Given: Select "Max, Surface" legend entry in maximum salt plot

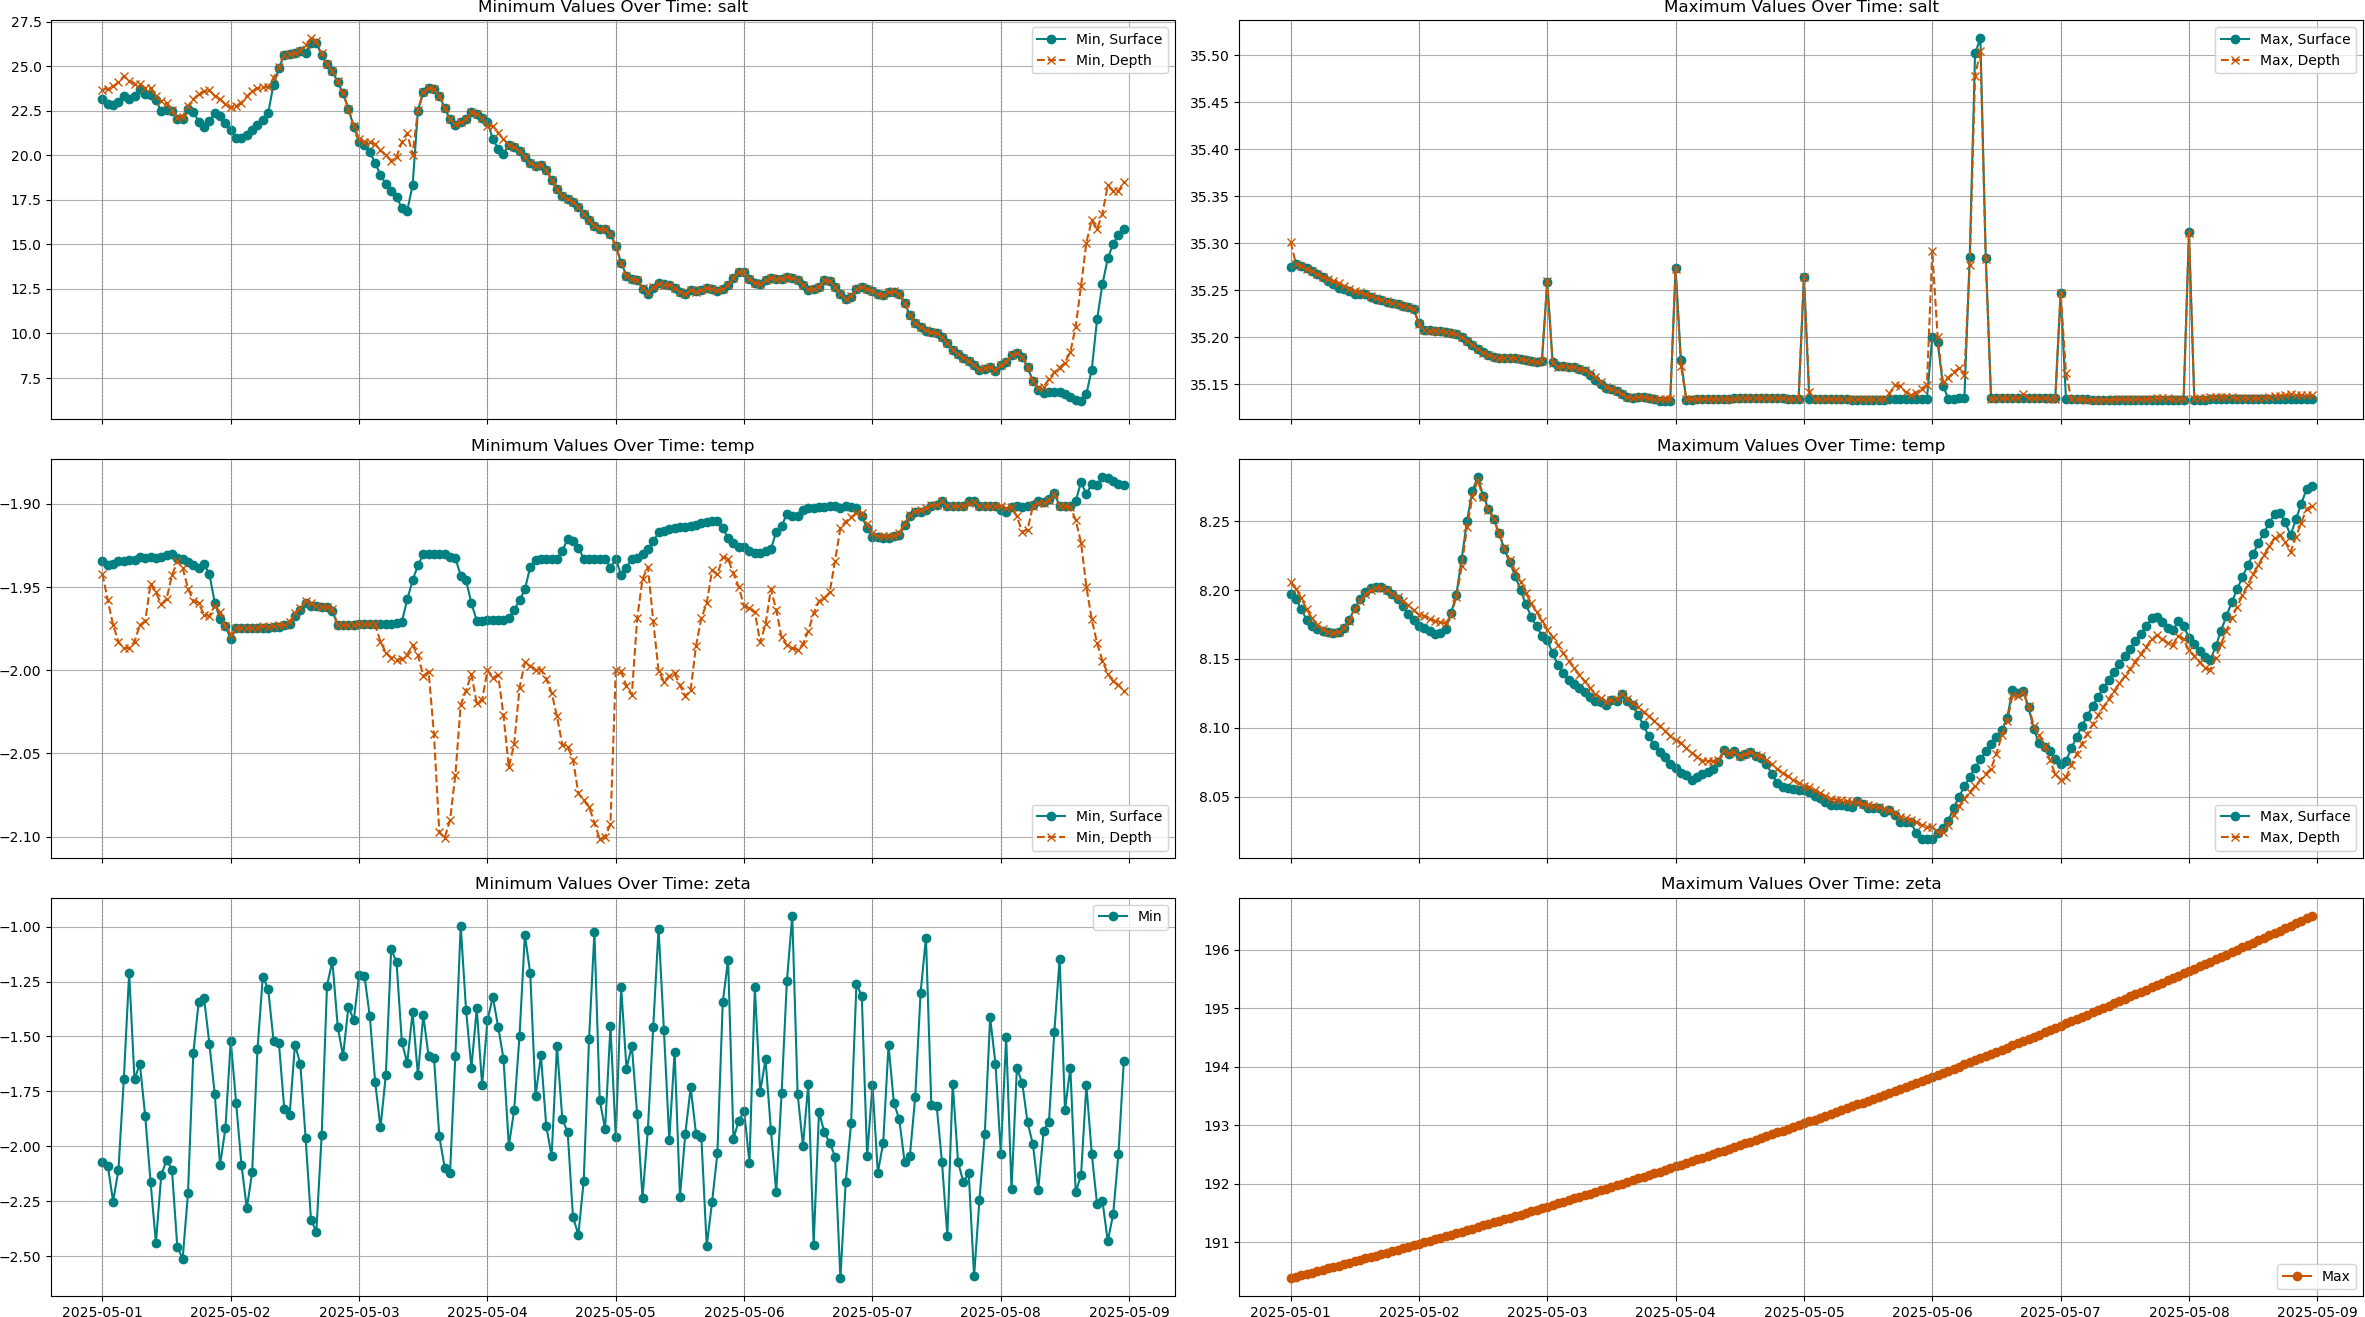Looking at the screenshot, I should point(2285,39).
